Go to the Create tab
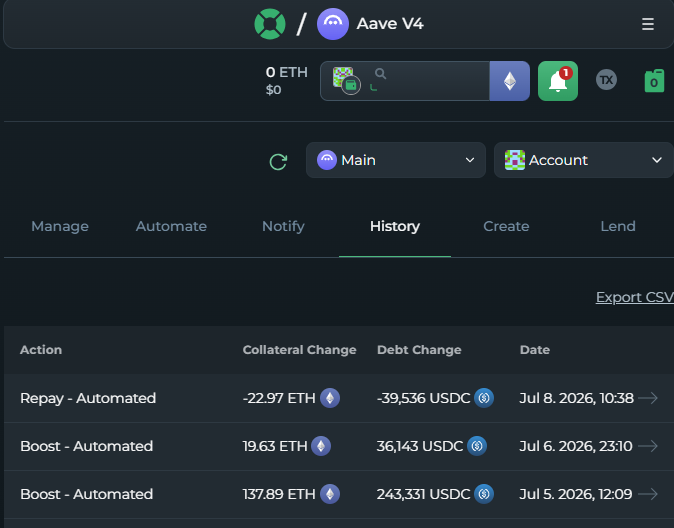Image resolution: width=674 pixels, height=528 pixels. [506, 227]
